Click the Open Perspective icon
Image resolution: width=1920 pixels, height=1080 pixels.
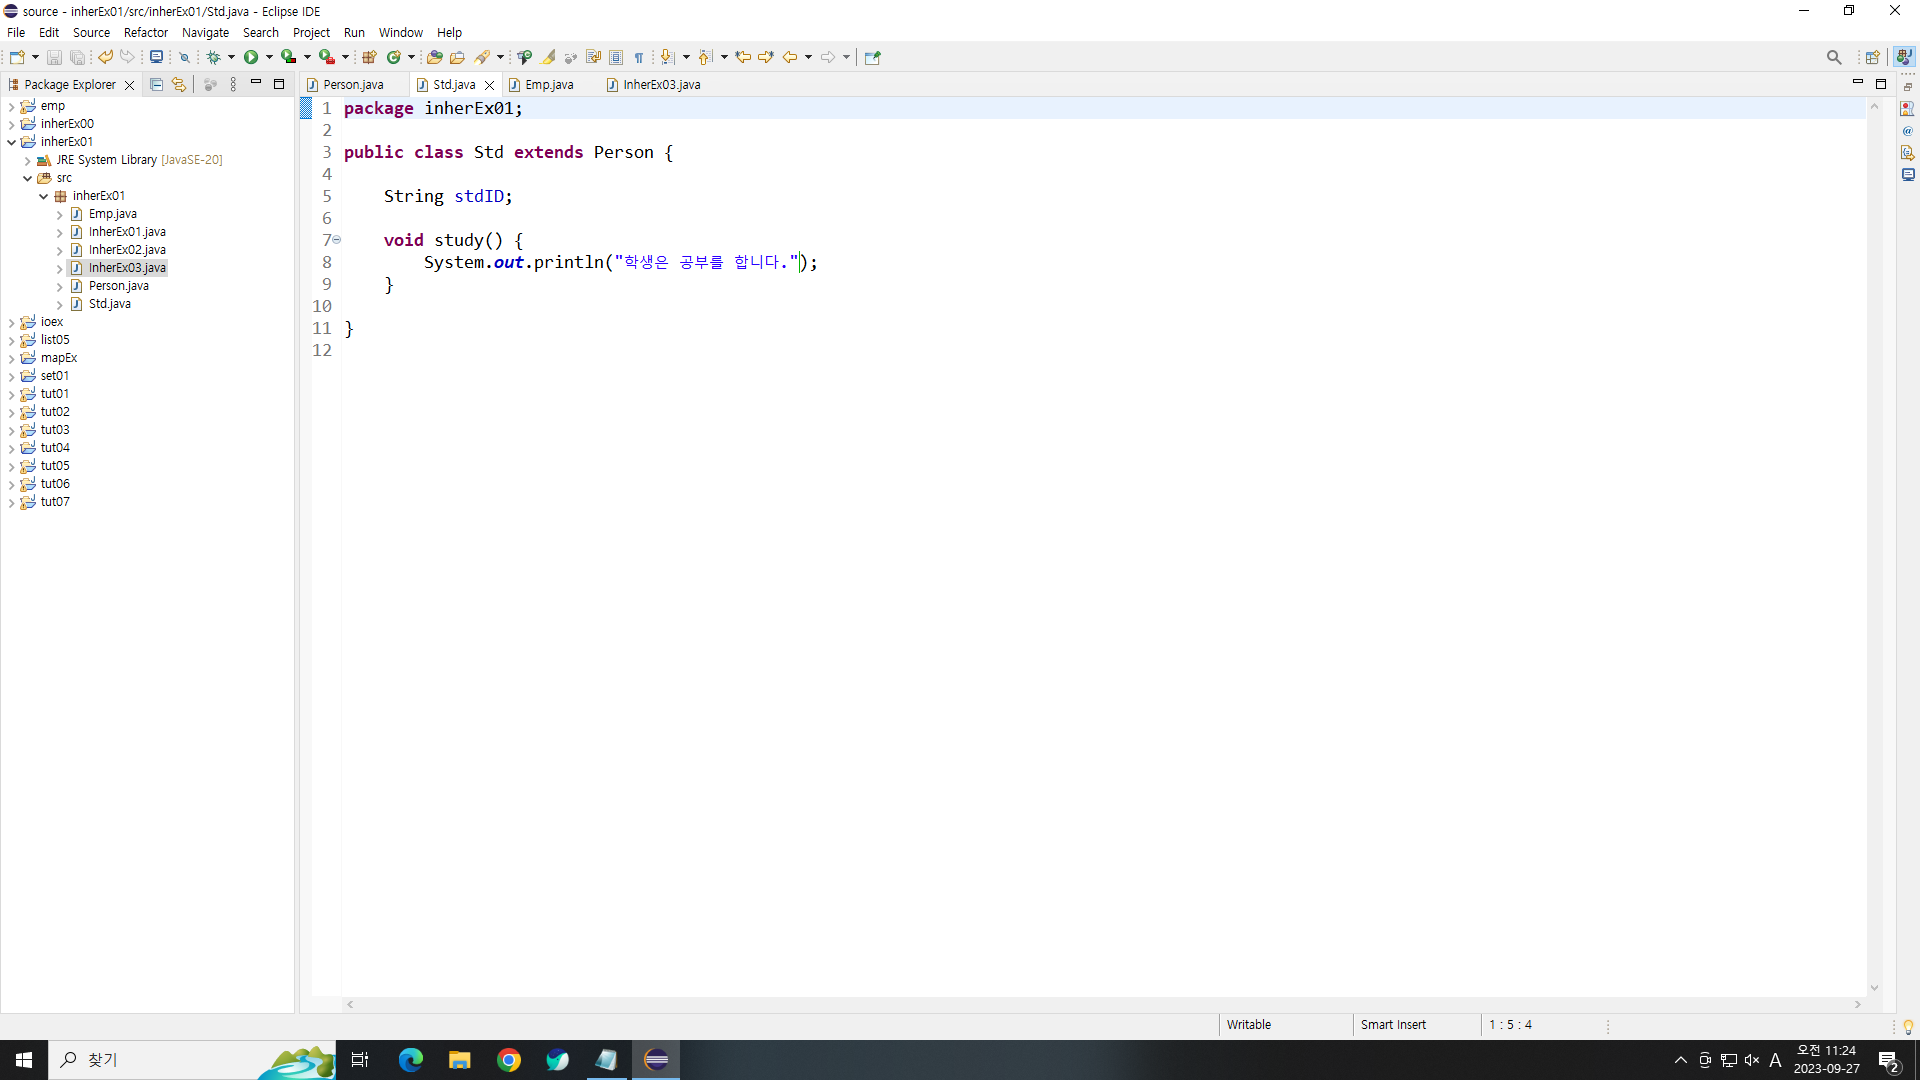tap(1872, 57)
